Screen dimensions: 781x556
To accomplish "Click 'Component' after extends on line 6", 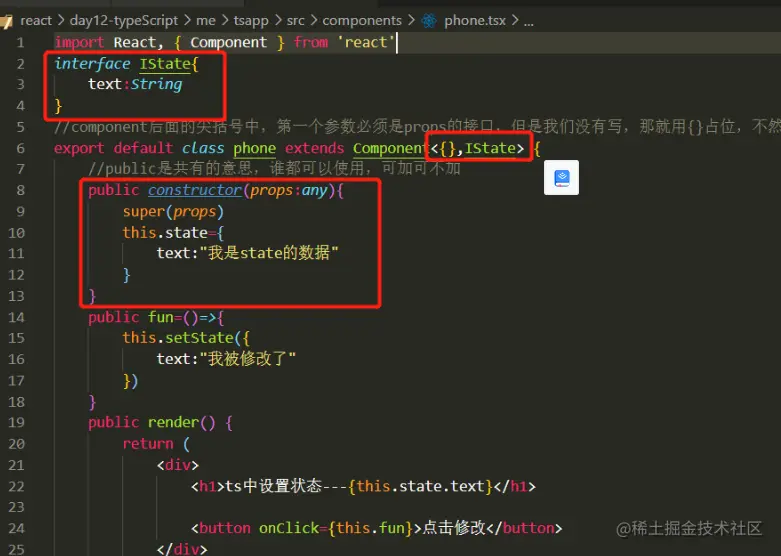I will click(x=390, y=148).
